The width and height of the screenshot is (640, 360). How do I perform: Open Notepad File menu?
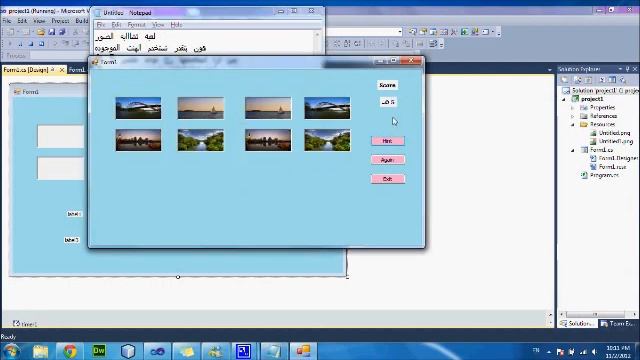pyautogui.click(x=101, y=25)
